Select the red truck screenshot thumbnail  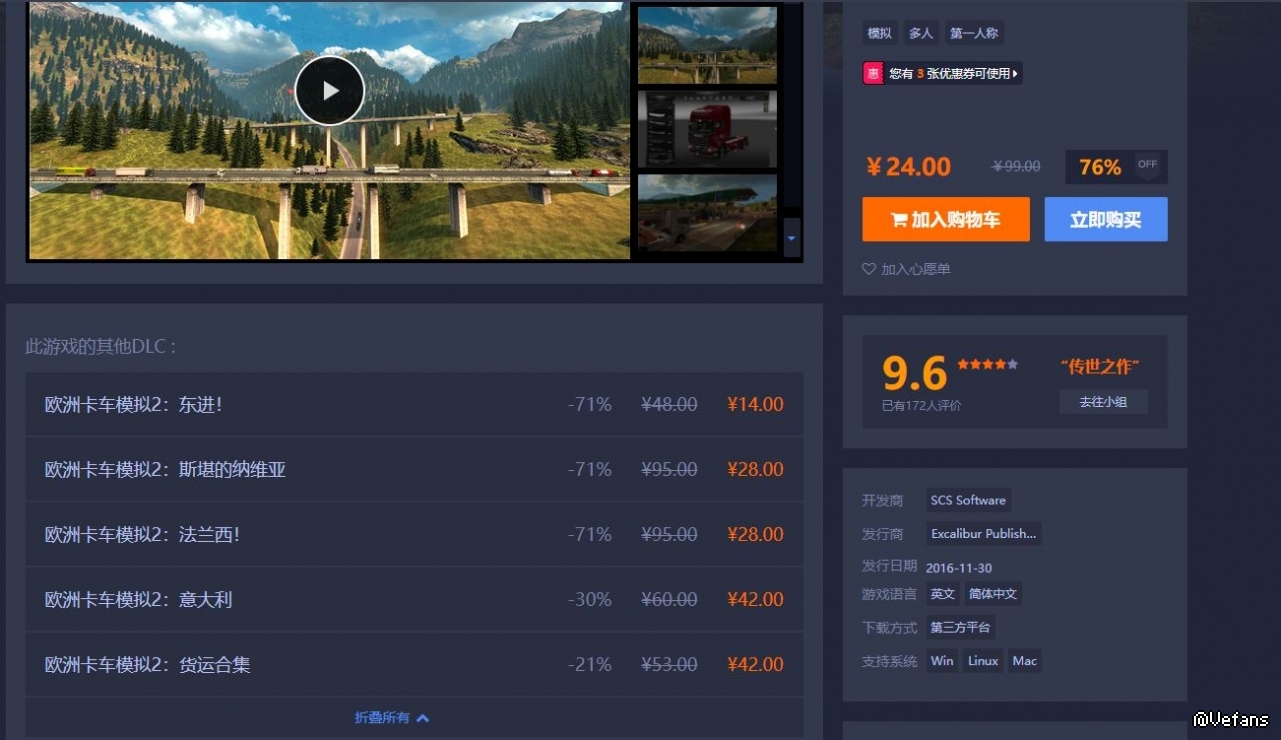(707, 130)
